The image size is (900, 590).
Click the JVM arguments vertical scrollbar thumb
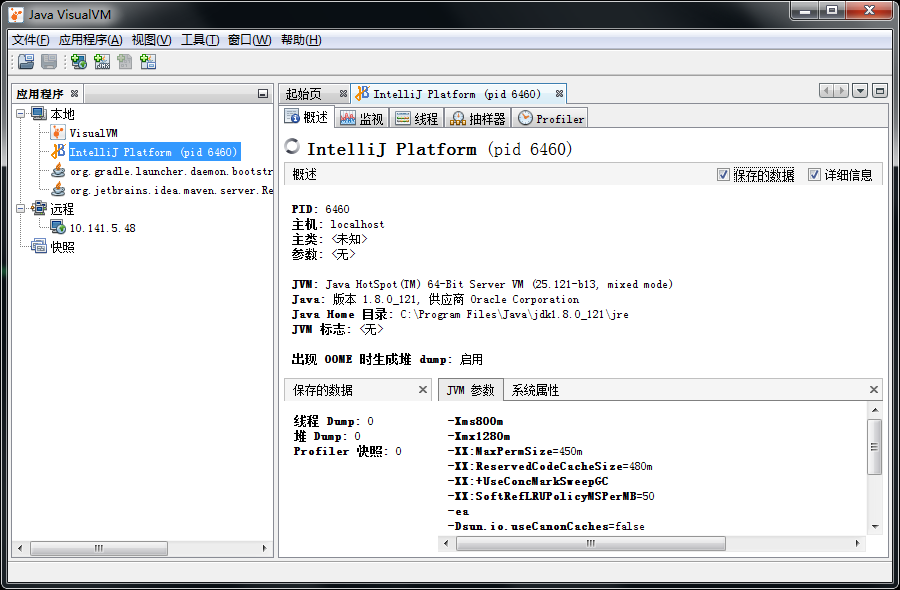875,447
